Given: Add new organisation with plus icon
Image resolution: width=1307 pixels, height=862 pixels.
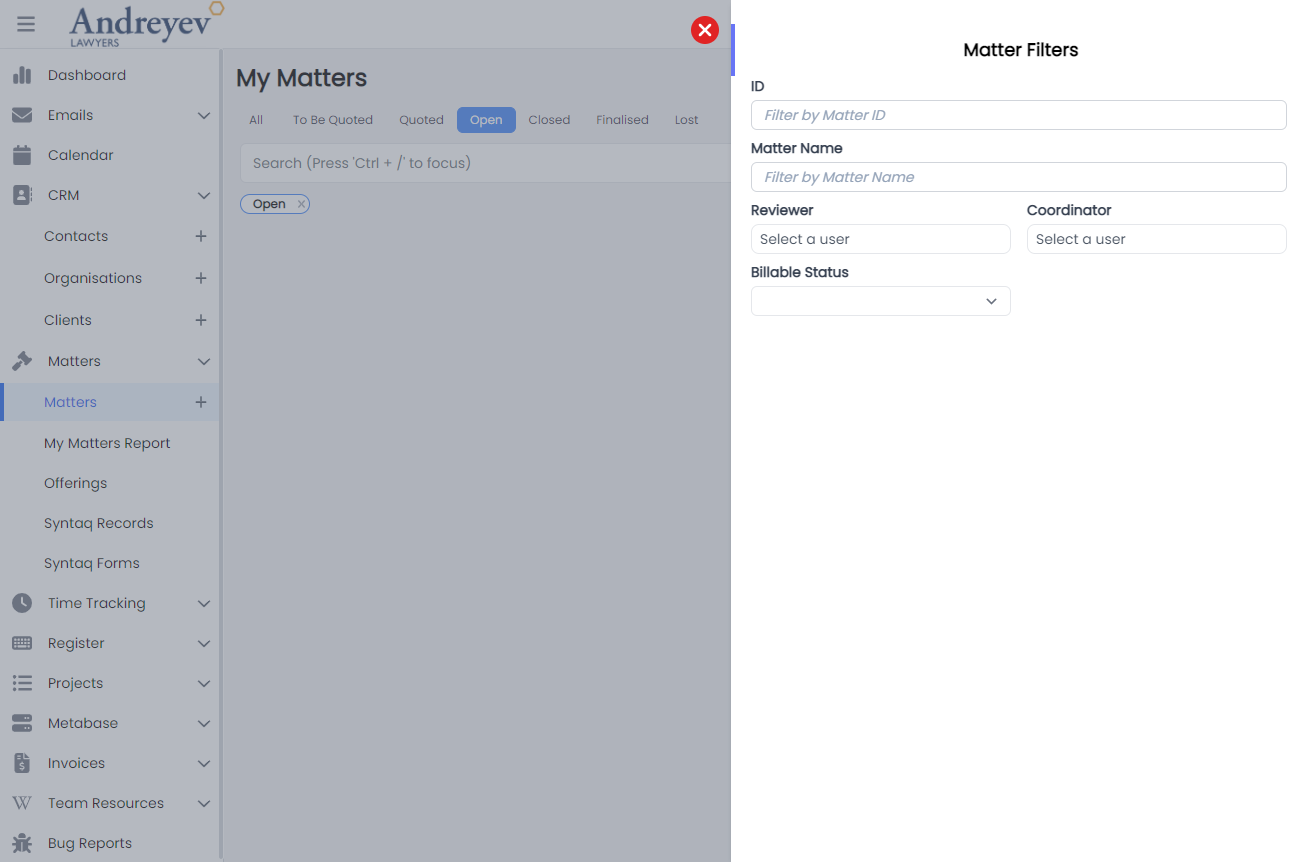Looking at the screenshot, I should click(201, 278).
